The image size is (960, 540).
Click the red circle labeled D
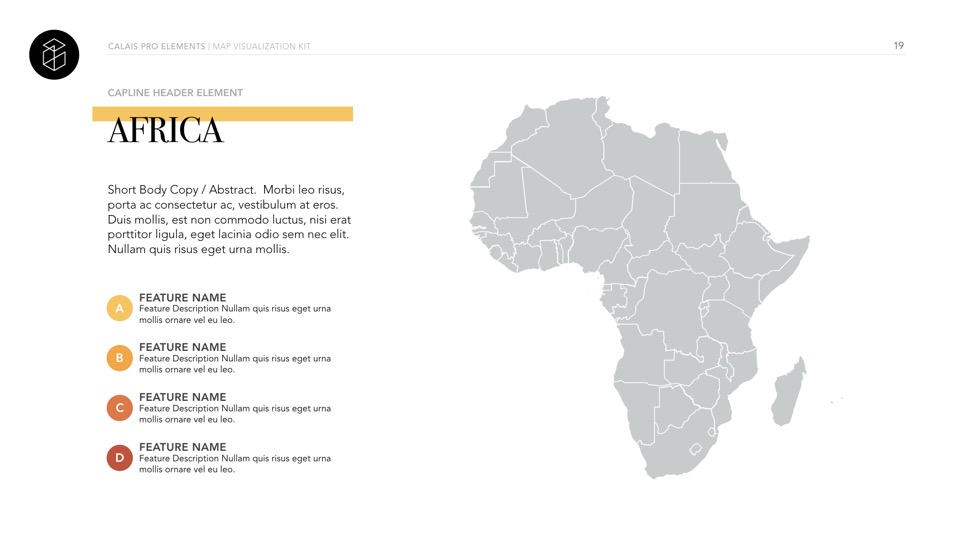pyautogui.click(x=119, y=458)
